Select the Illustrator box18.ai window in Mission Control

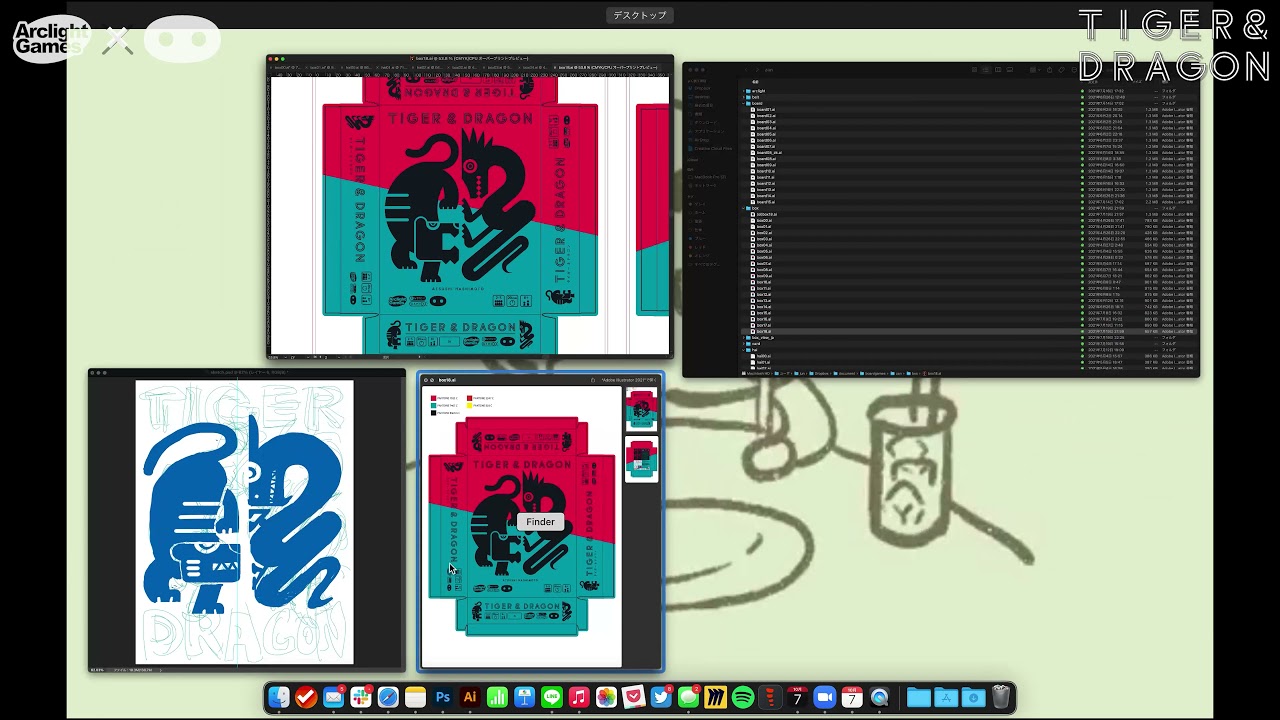coord(470,206)
